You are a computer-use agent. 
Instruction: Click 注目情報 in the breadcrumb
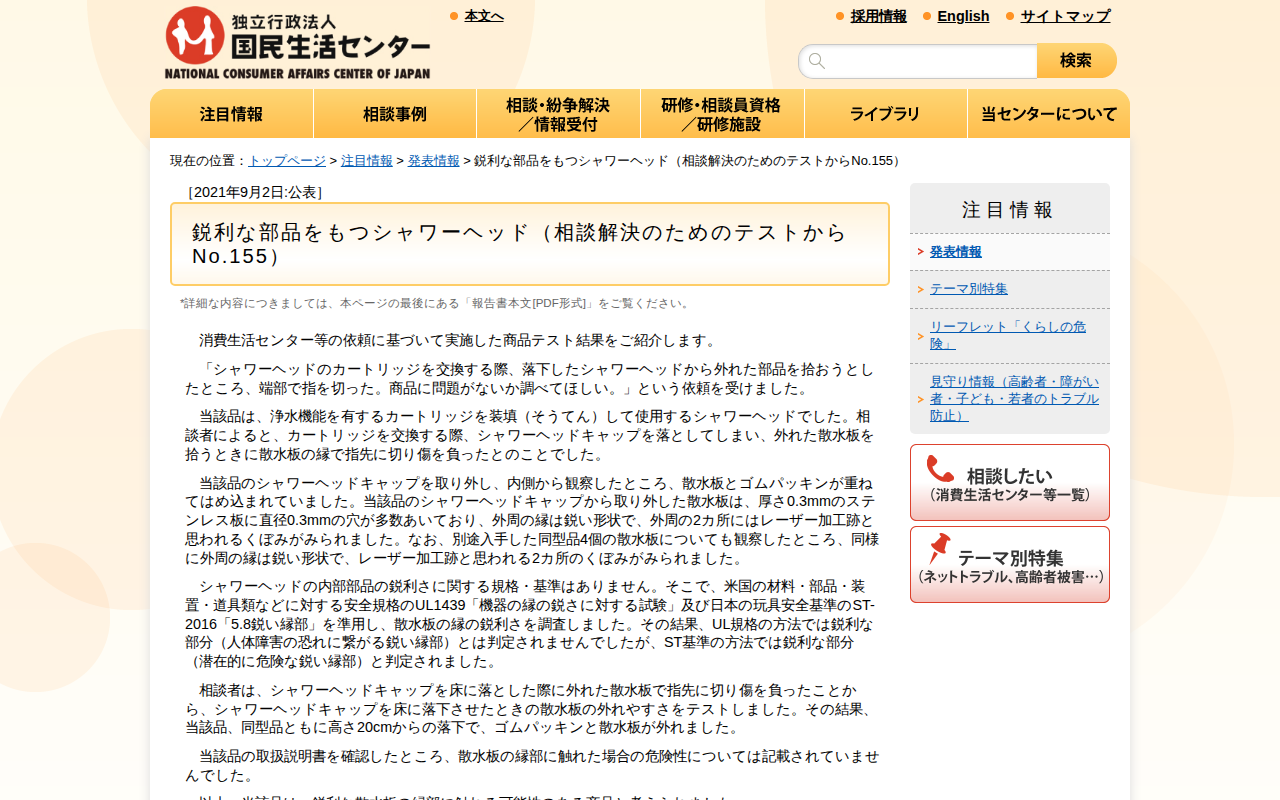click(x=367, y=161)
